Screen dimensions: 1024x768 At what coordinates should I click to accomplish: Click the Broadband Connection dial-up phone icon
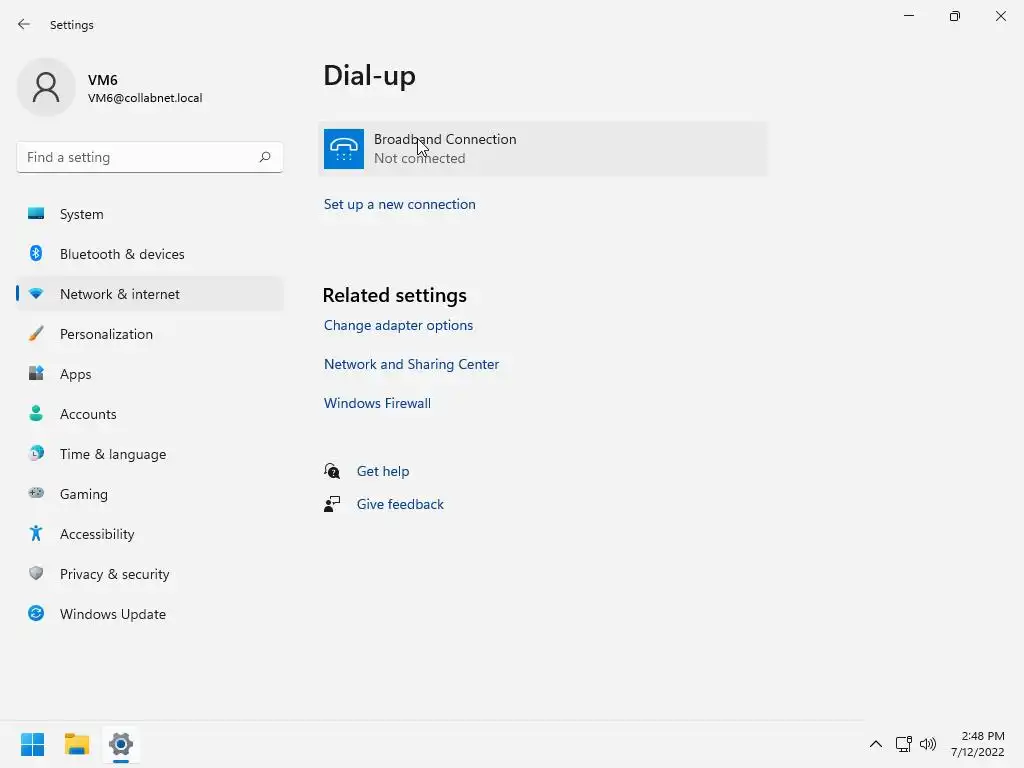(344, 149)
